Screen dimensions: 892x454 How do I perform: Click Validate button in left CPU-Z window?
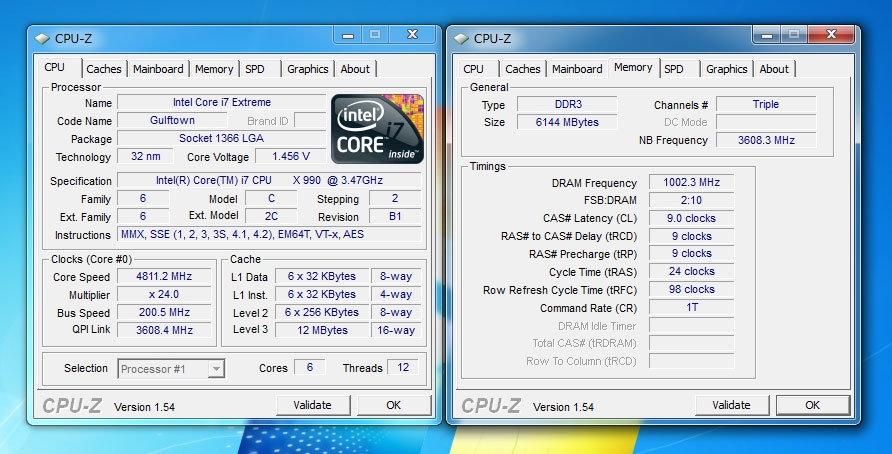click(312, 405)
